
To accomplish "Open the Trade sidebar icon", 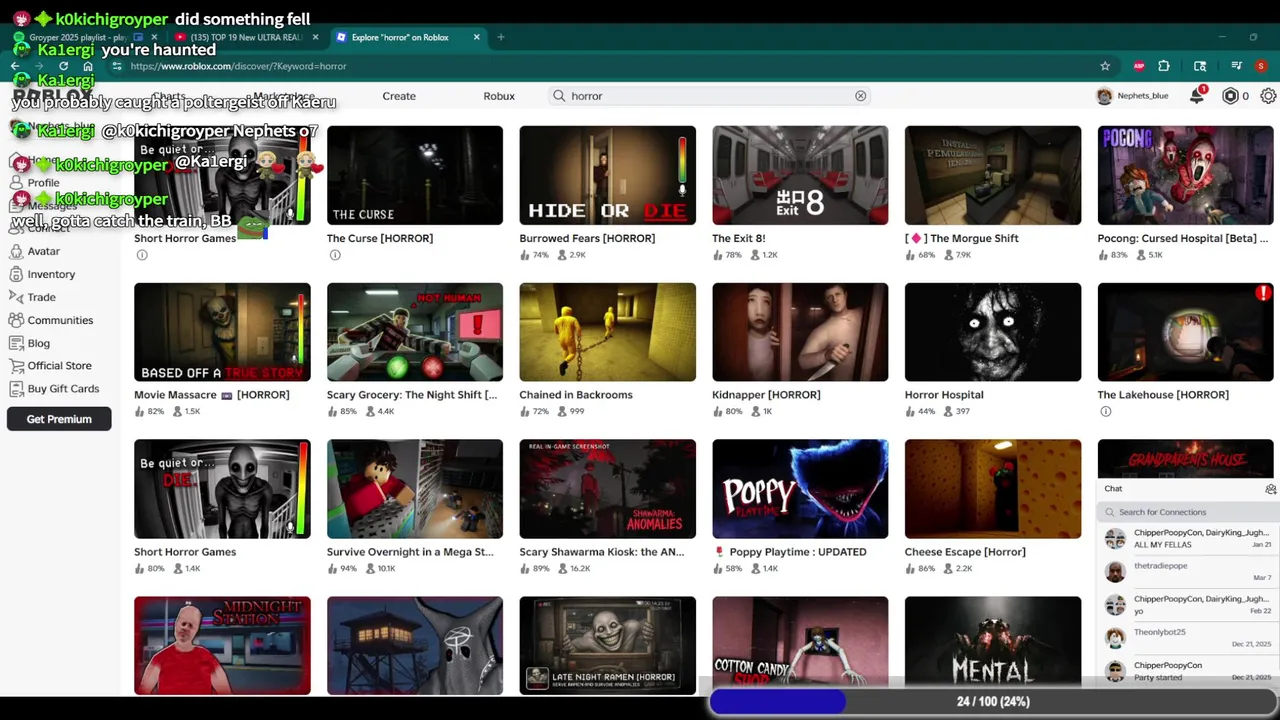I will coord(16,297).
